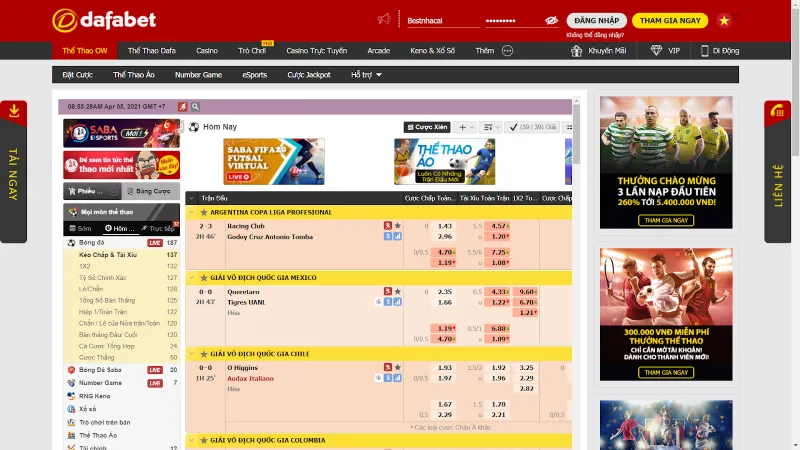Screen dimensions: 800x450
Task: Click the match list scrollbar thumb
Action: [x=576, y=134]
